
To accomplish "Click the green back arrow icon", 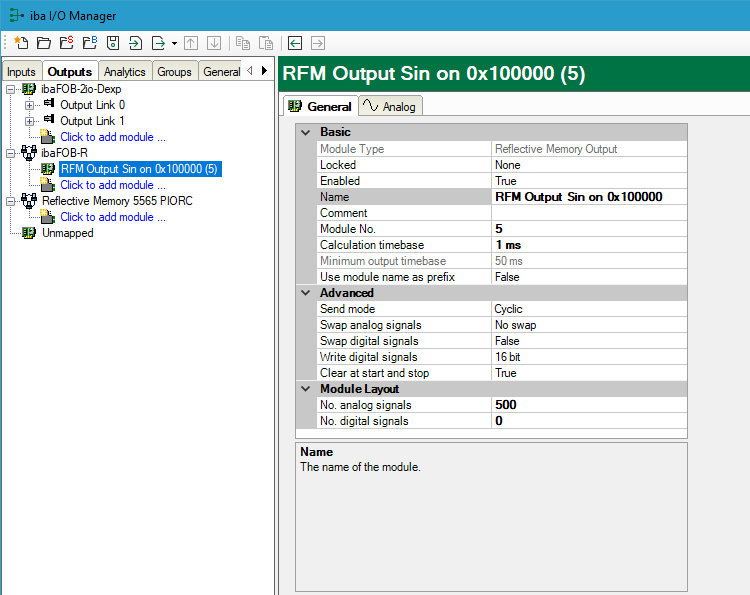I will tap(295, 43).
